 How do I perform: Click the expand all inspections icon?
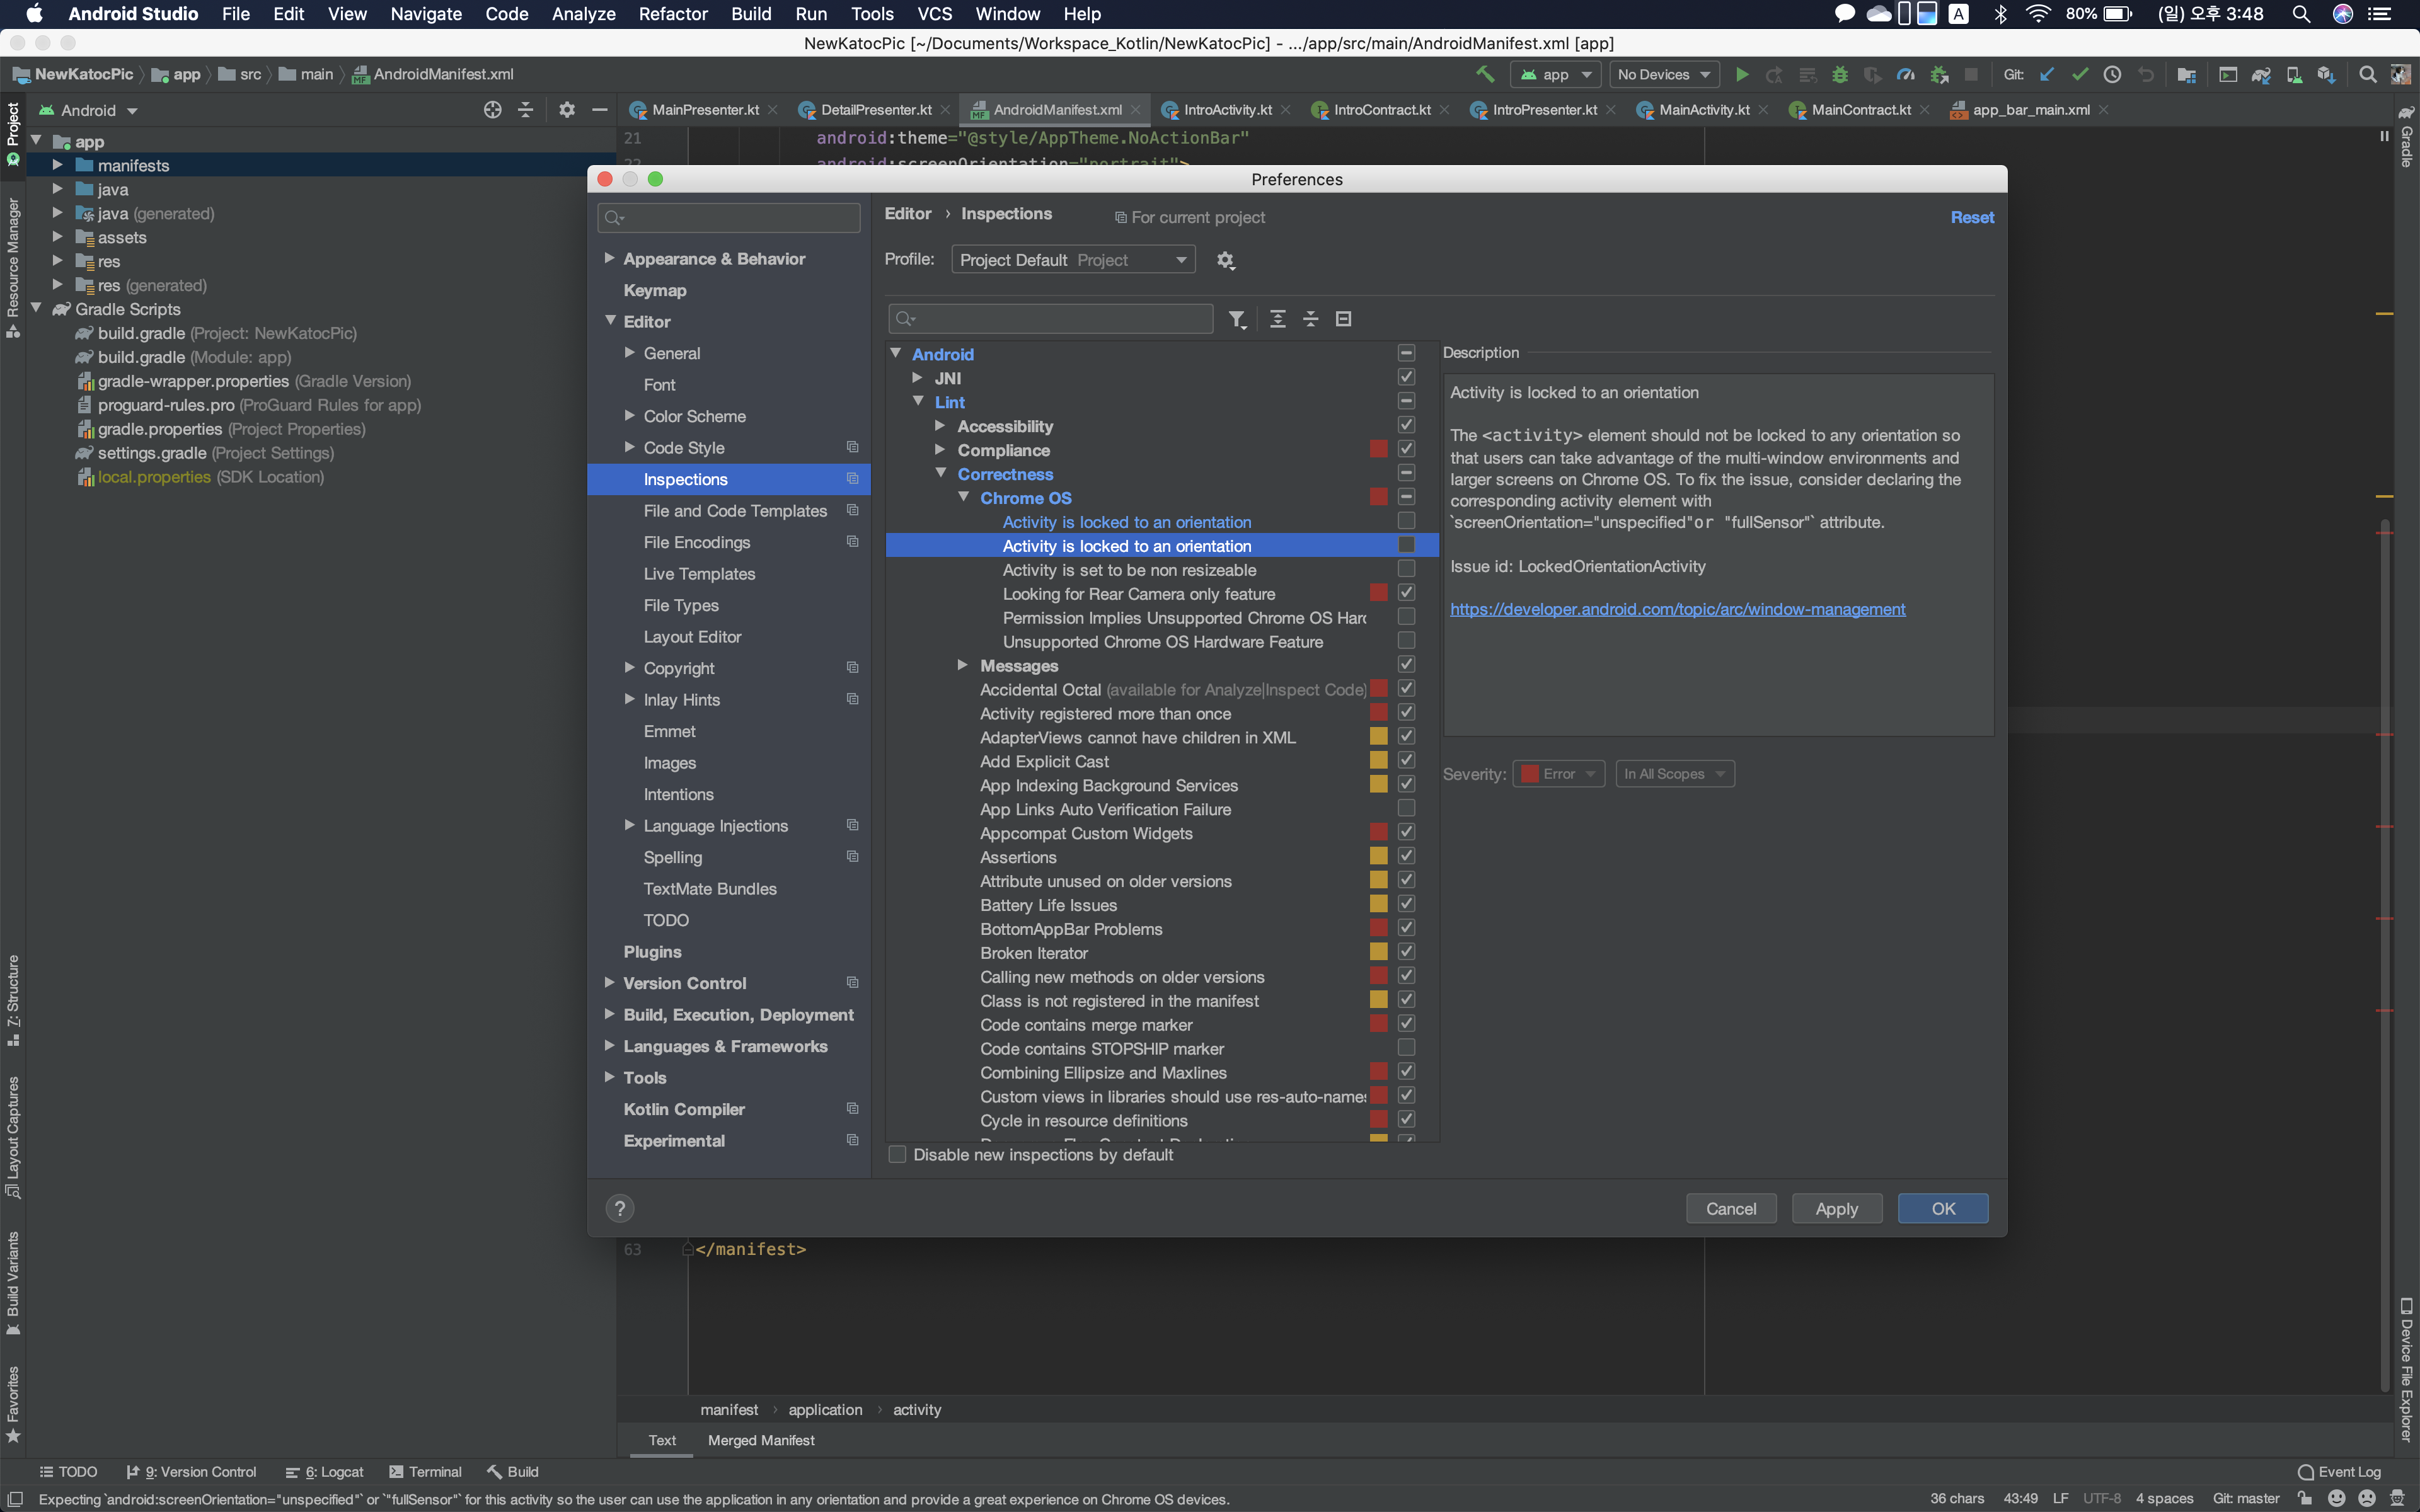coord(1277,319)
